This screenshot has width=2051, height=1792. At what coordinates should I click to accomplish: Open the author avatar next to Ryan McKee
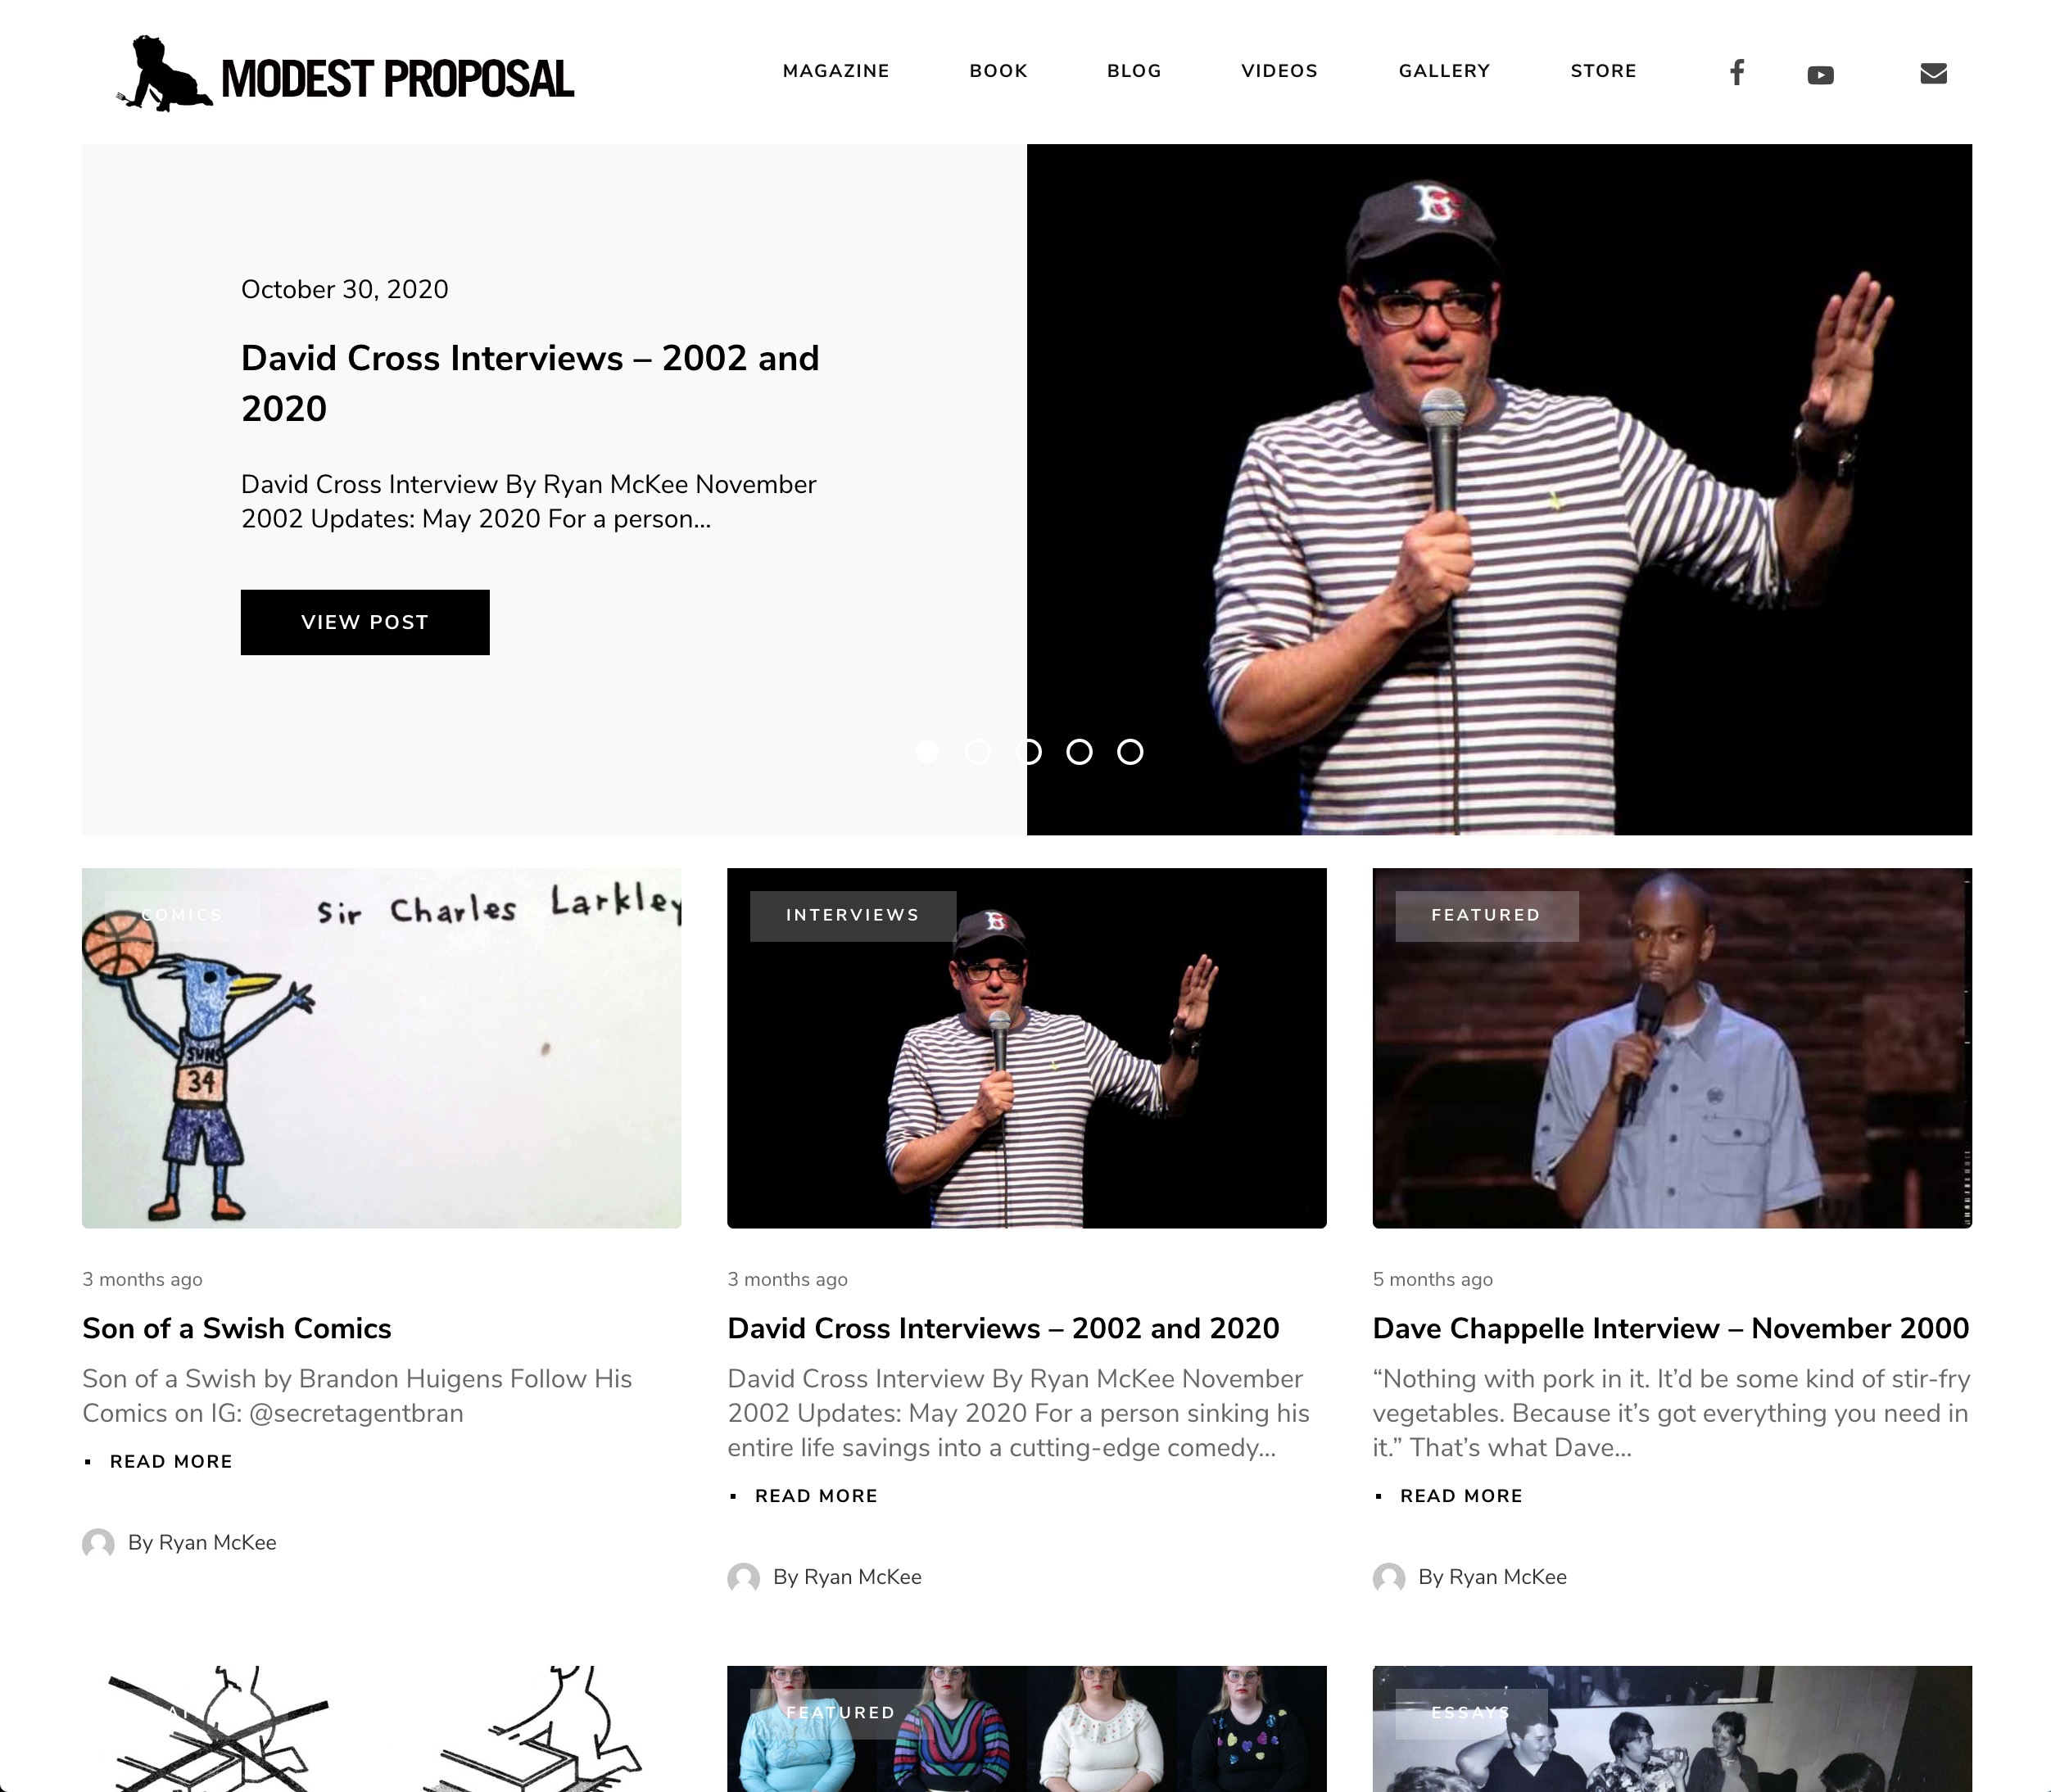[x=97, y=1544]
